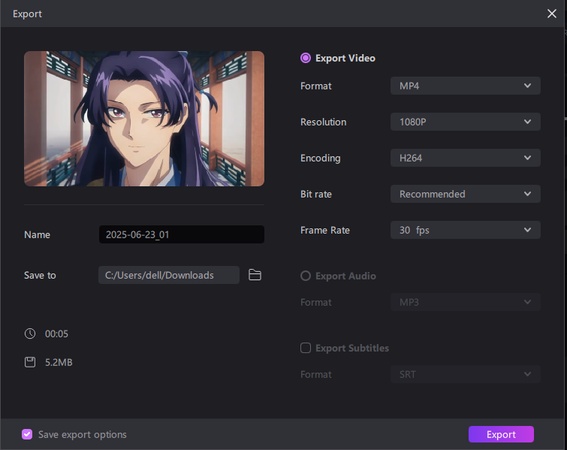The image size is (567, 450).
Task: Click the Bit rate label
Action: pos(316,194)
